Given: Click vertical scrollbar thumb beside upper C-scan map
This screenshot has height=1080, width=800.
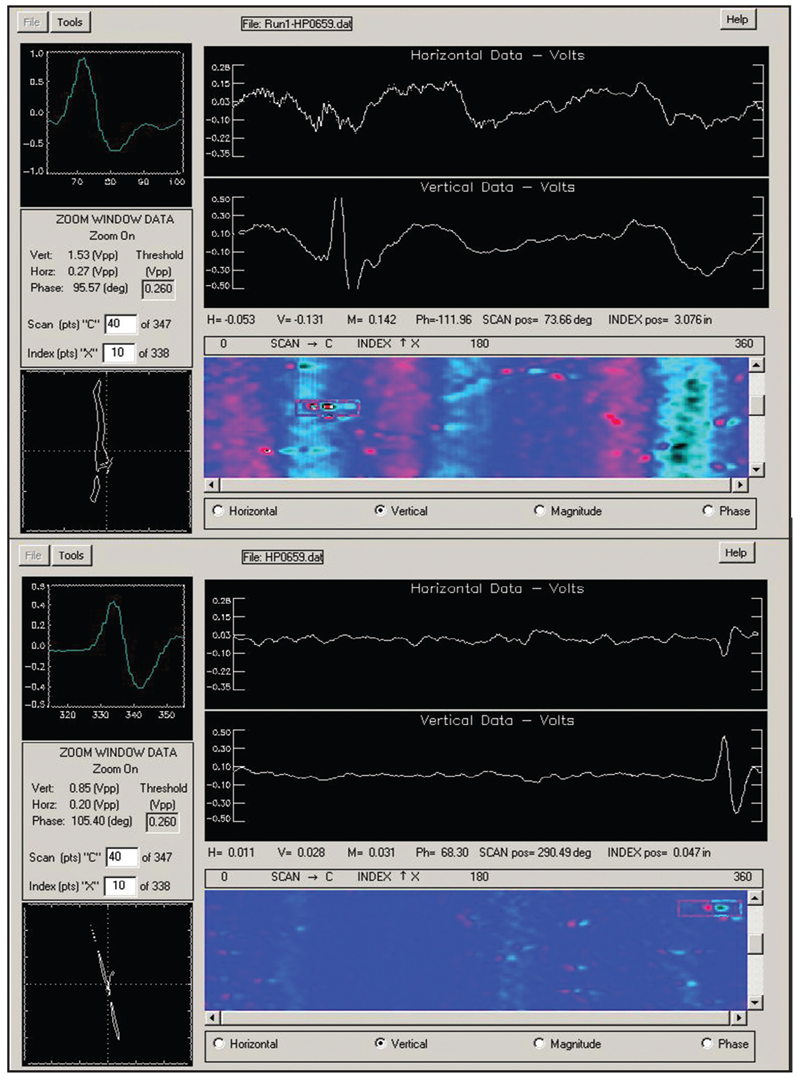Looking at the screenshot, I should (x=757, y=405).
